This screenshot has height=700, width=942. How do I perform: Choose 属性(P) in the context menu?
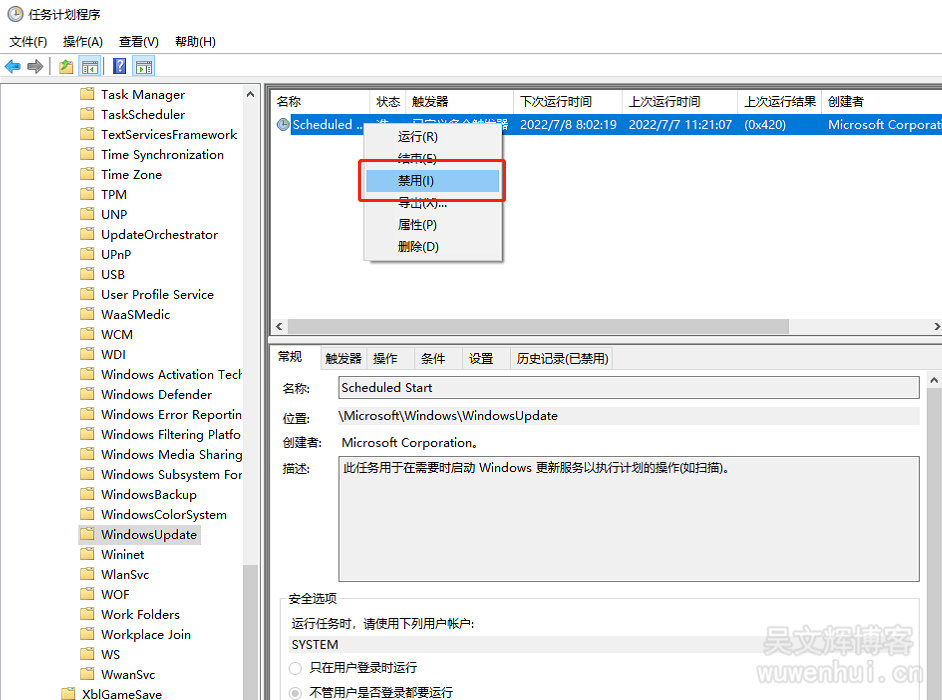pos(417,225)
